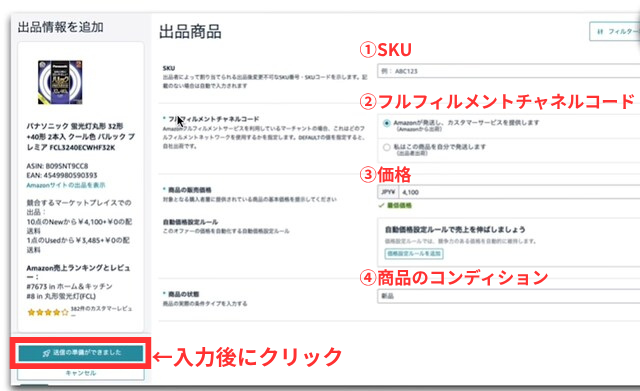Click the SKU input field with ABC123 placeholder
Viewport: 640px width, 391px height.
pos(509,71)
